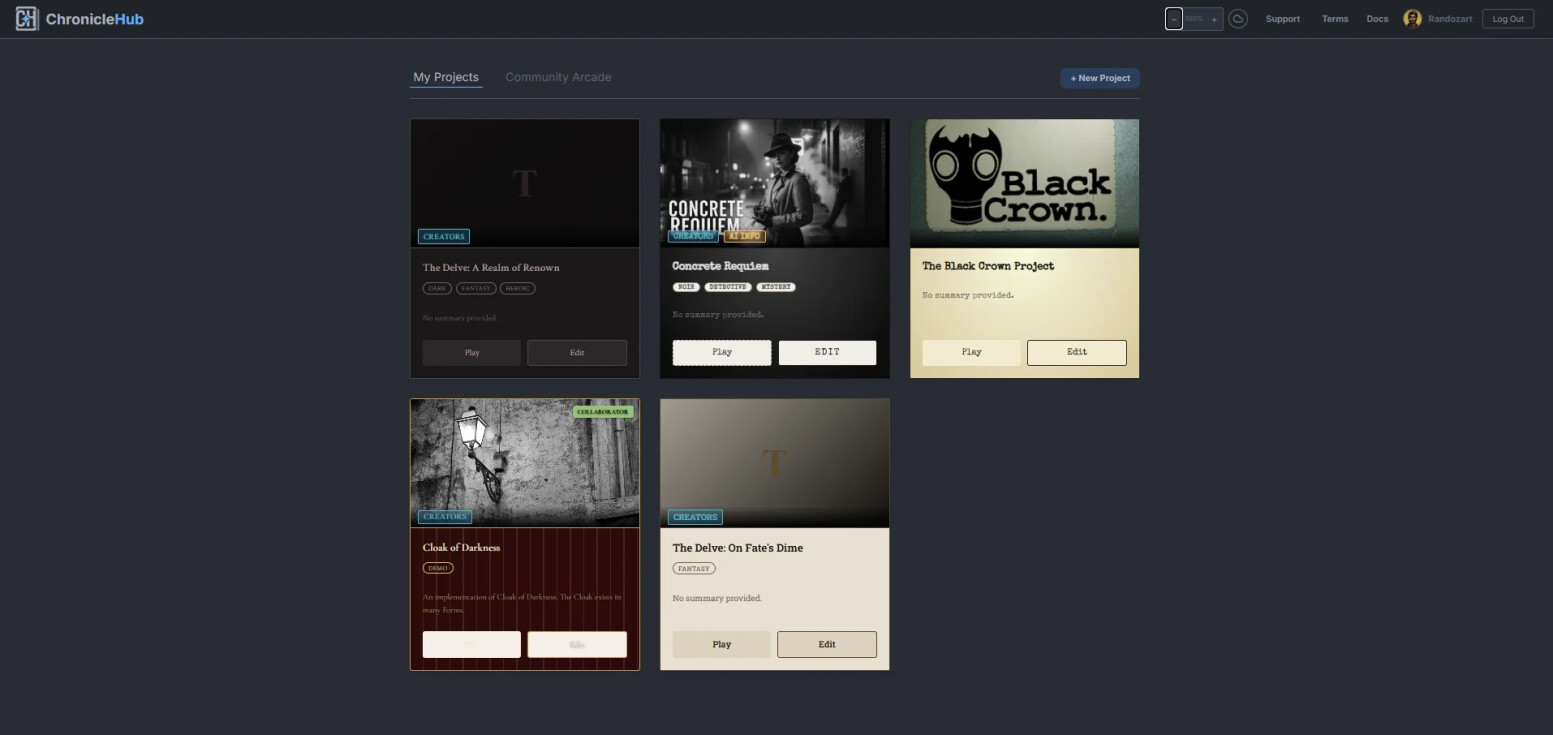Image resolution: width=1553 pixels, height=735 pixels.
Task: Decrease zoom with the minus button
Action: click(1174, 19)
